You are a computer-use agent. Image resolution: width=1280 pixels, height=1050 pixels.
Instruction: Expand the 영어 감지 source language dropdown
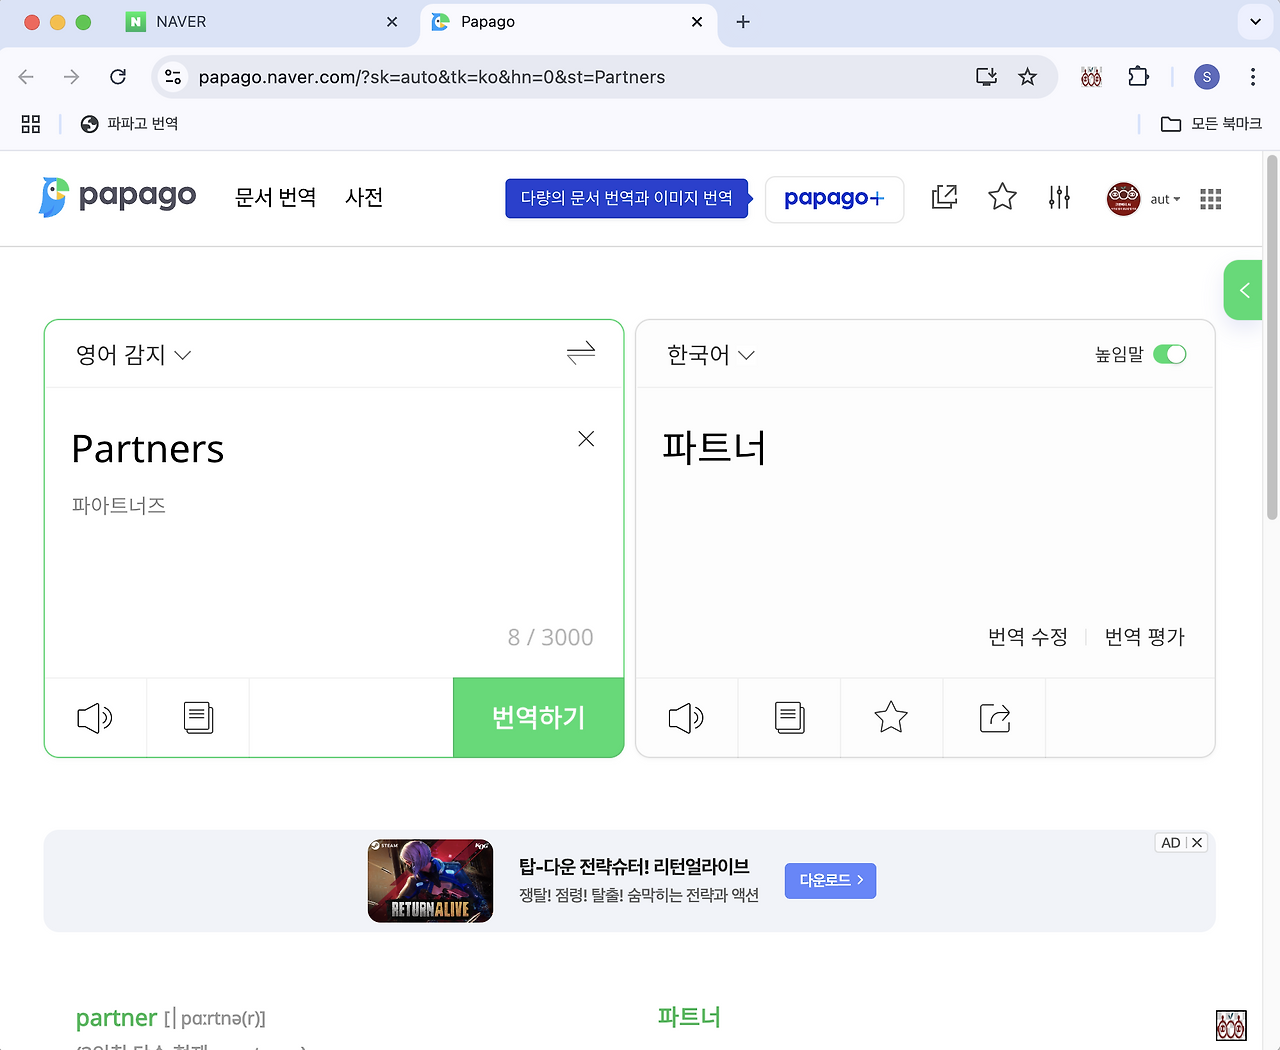click(x=133, y=355)
